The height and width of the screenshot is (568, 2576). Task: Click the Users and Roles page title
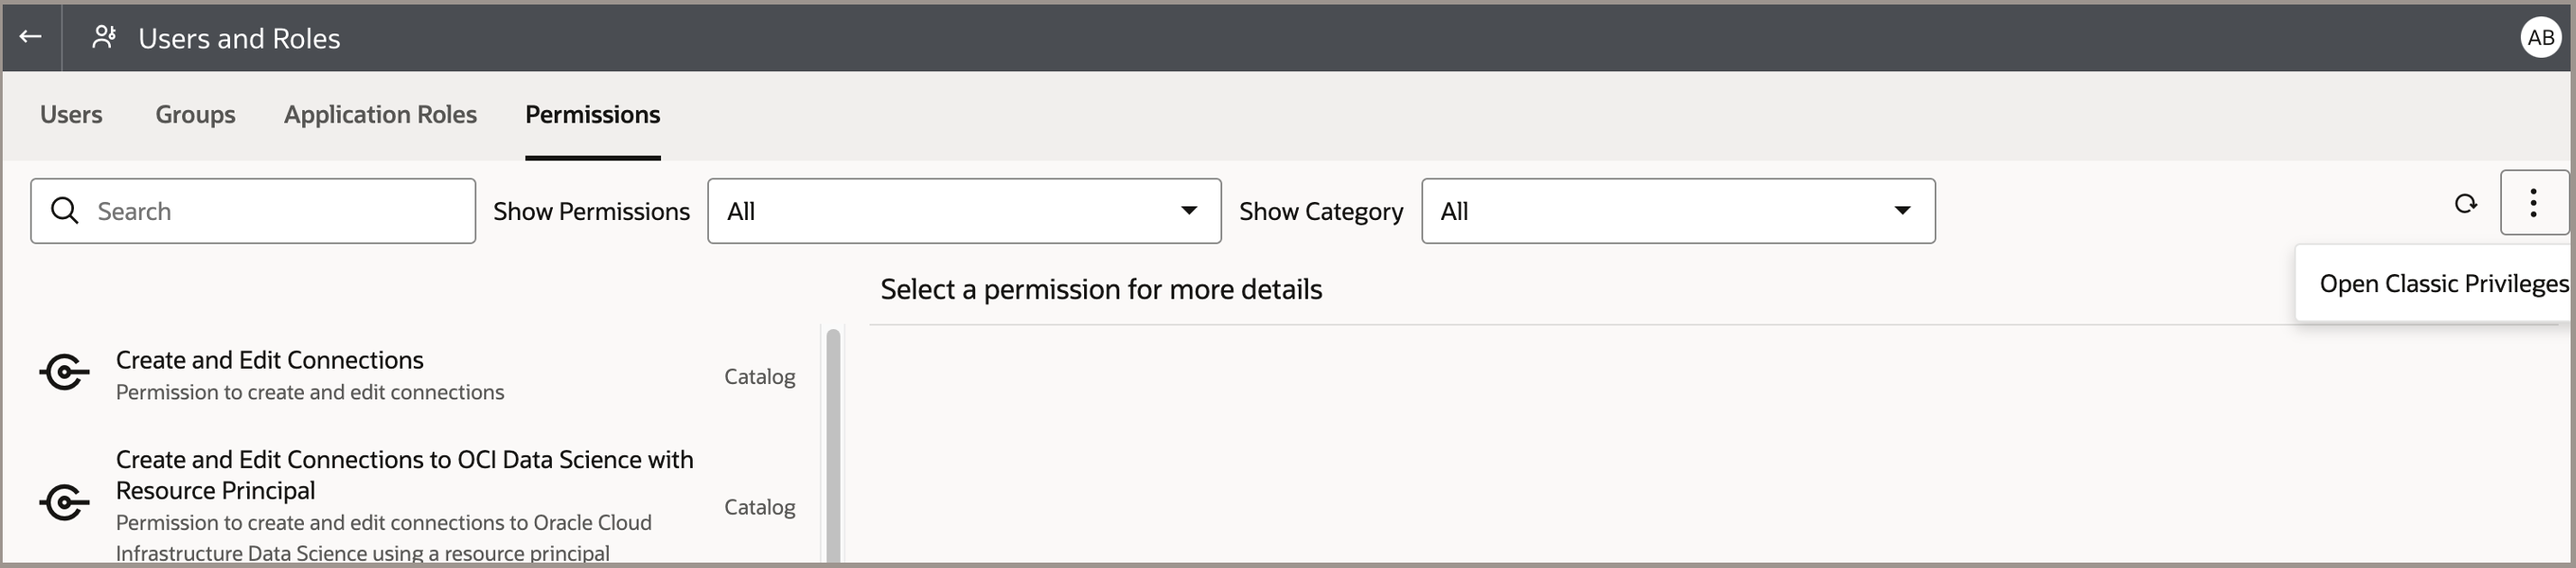coord(239,38)
